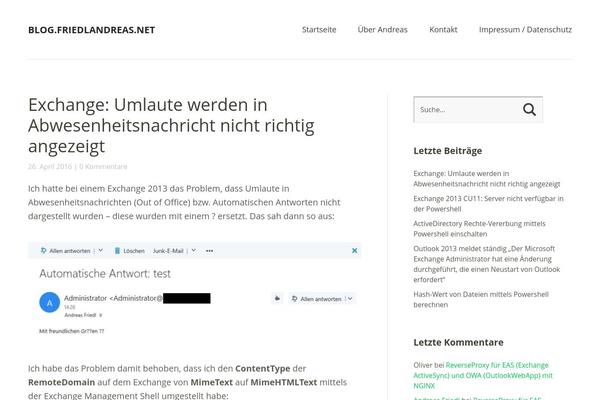Image resolution: width=600 pixels, height=400 pixels.
Task: Click the Letzte Kommentare heading
Action: coord(458,342)
